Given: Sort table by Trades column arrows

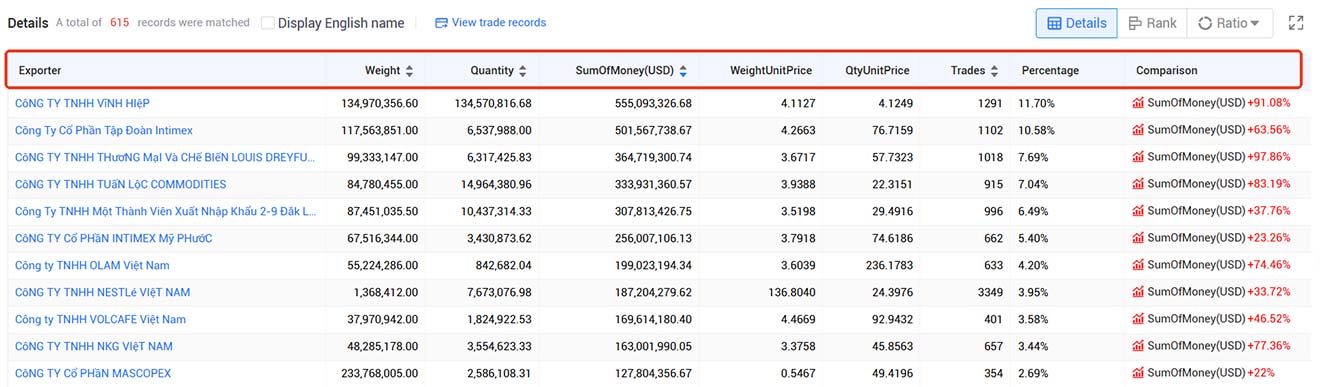Looking at the screenshot, I should click(x=995, y=71).
